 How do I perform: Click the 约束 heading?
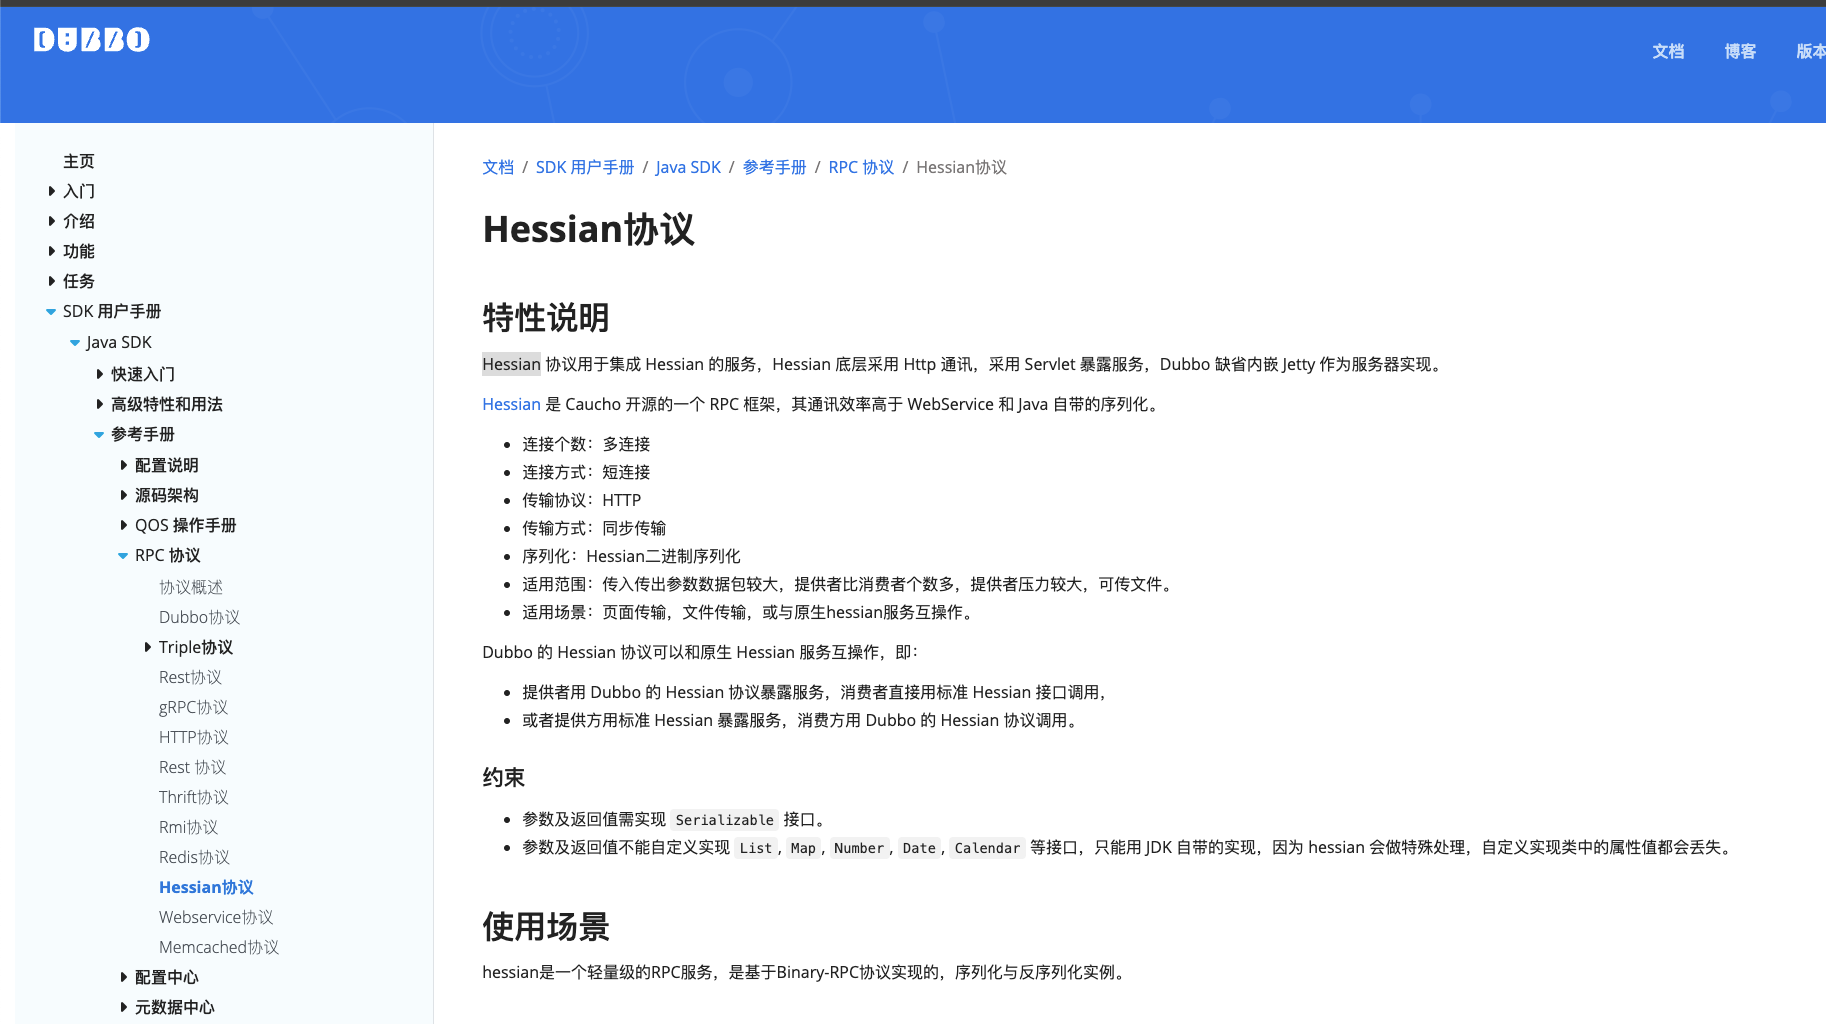click(503, 778)
